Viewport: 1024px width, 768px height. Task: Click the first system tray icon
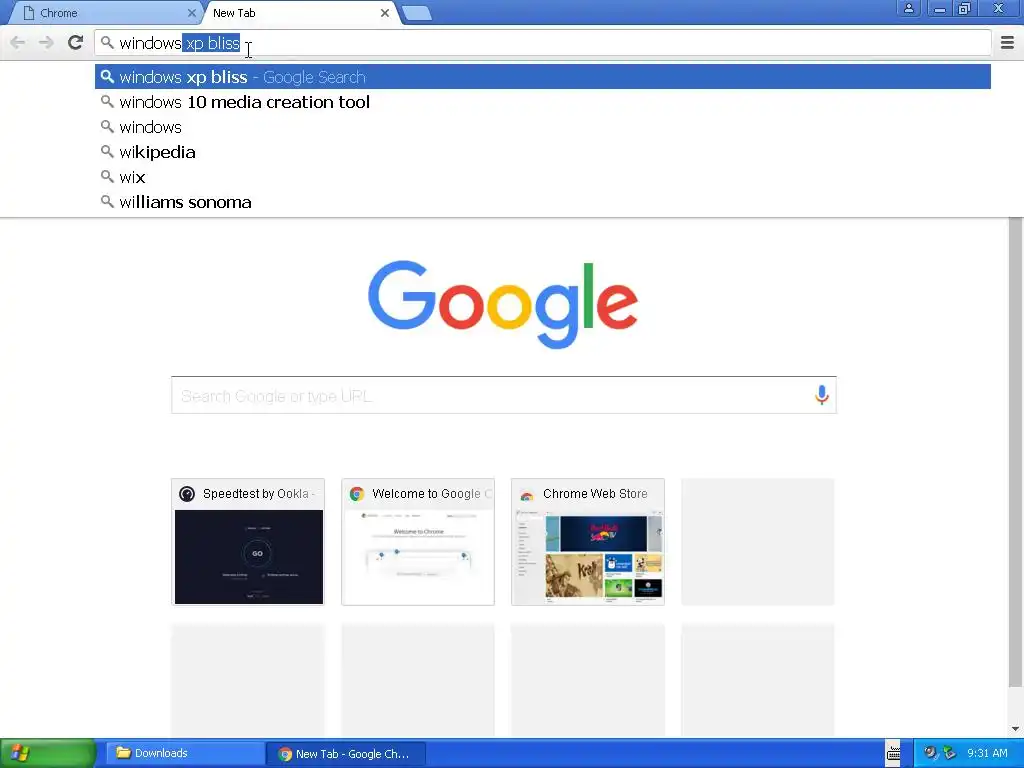click(x=931, y=753)
